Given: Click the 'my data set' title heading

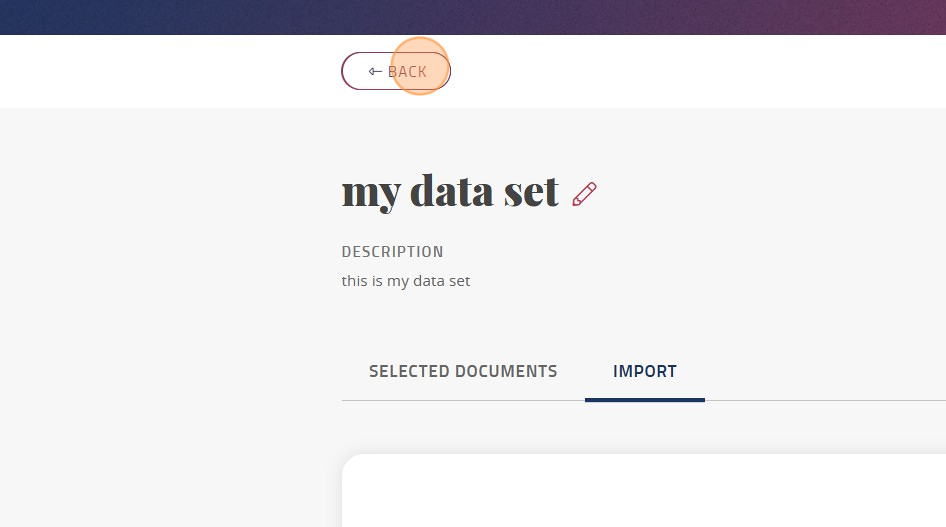Looking at the screenshot, I should tap(450, 192).
